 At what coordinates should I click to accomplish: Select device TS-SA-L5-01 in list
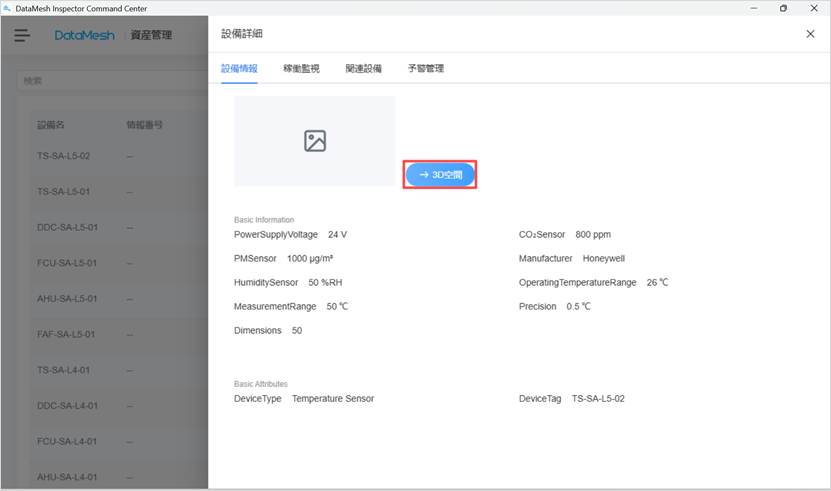[x=64, y=191]
